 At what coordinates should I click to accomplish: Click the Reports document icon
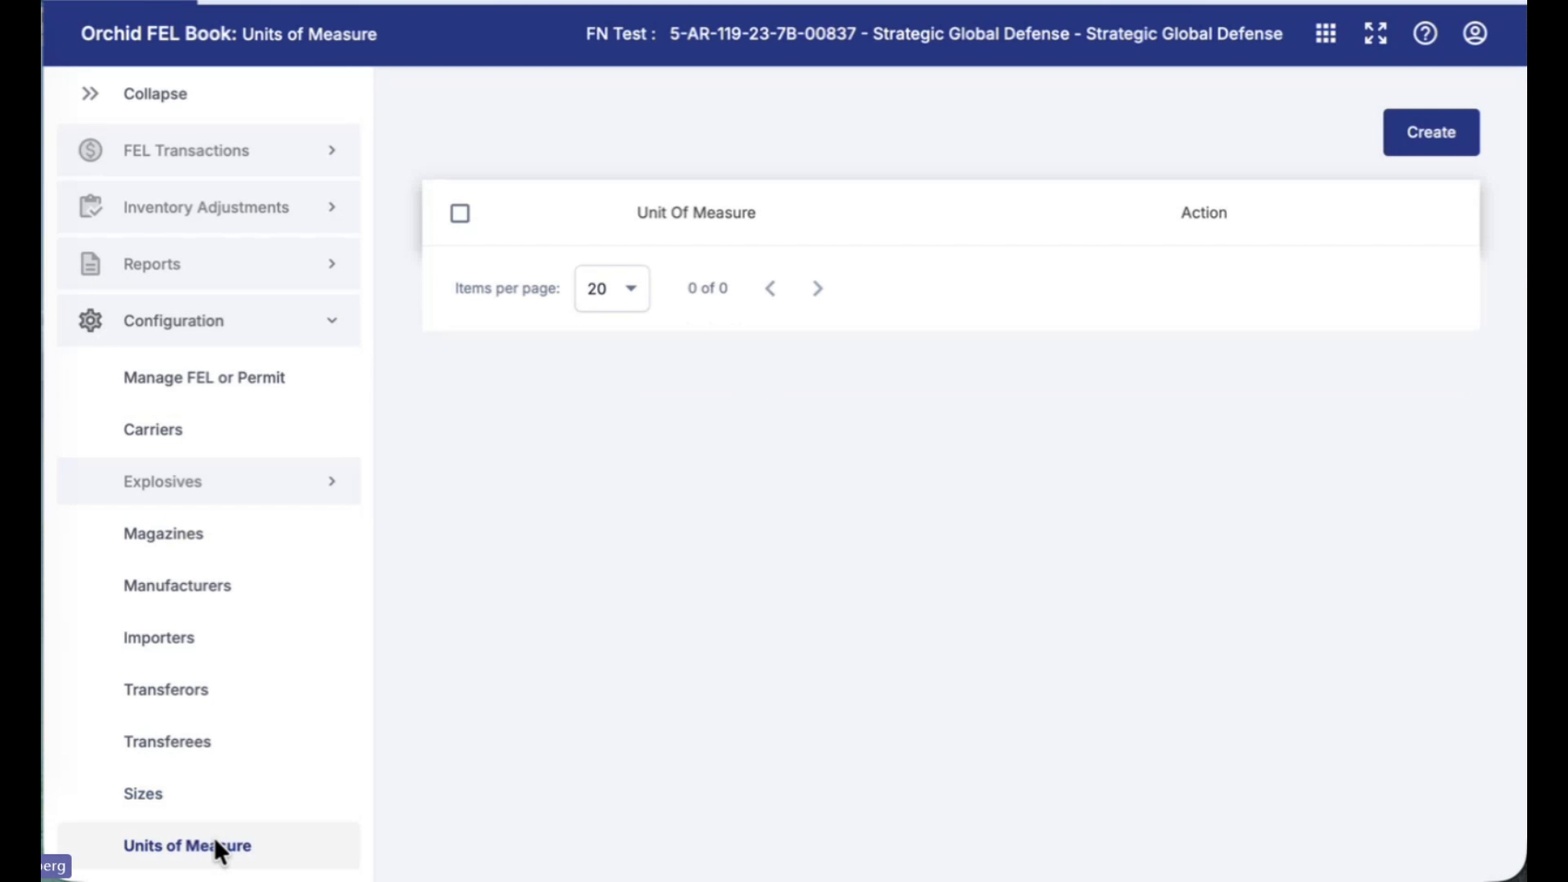90,264
